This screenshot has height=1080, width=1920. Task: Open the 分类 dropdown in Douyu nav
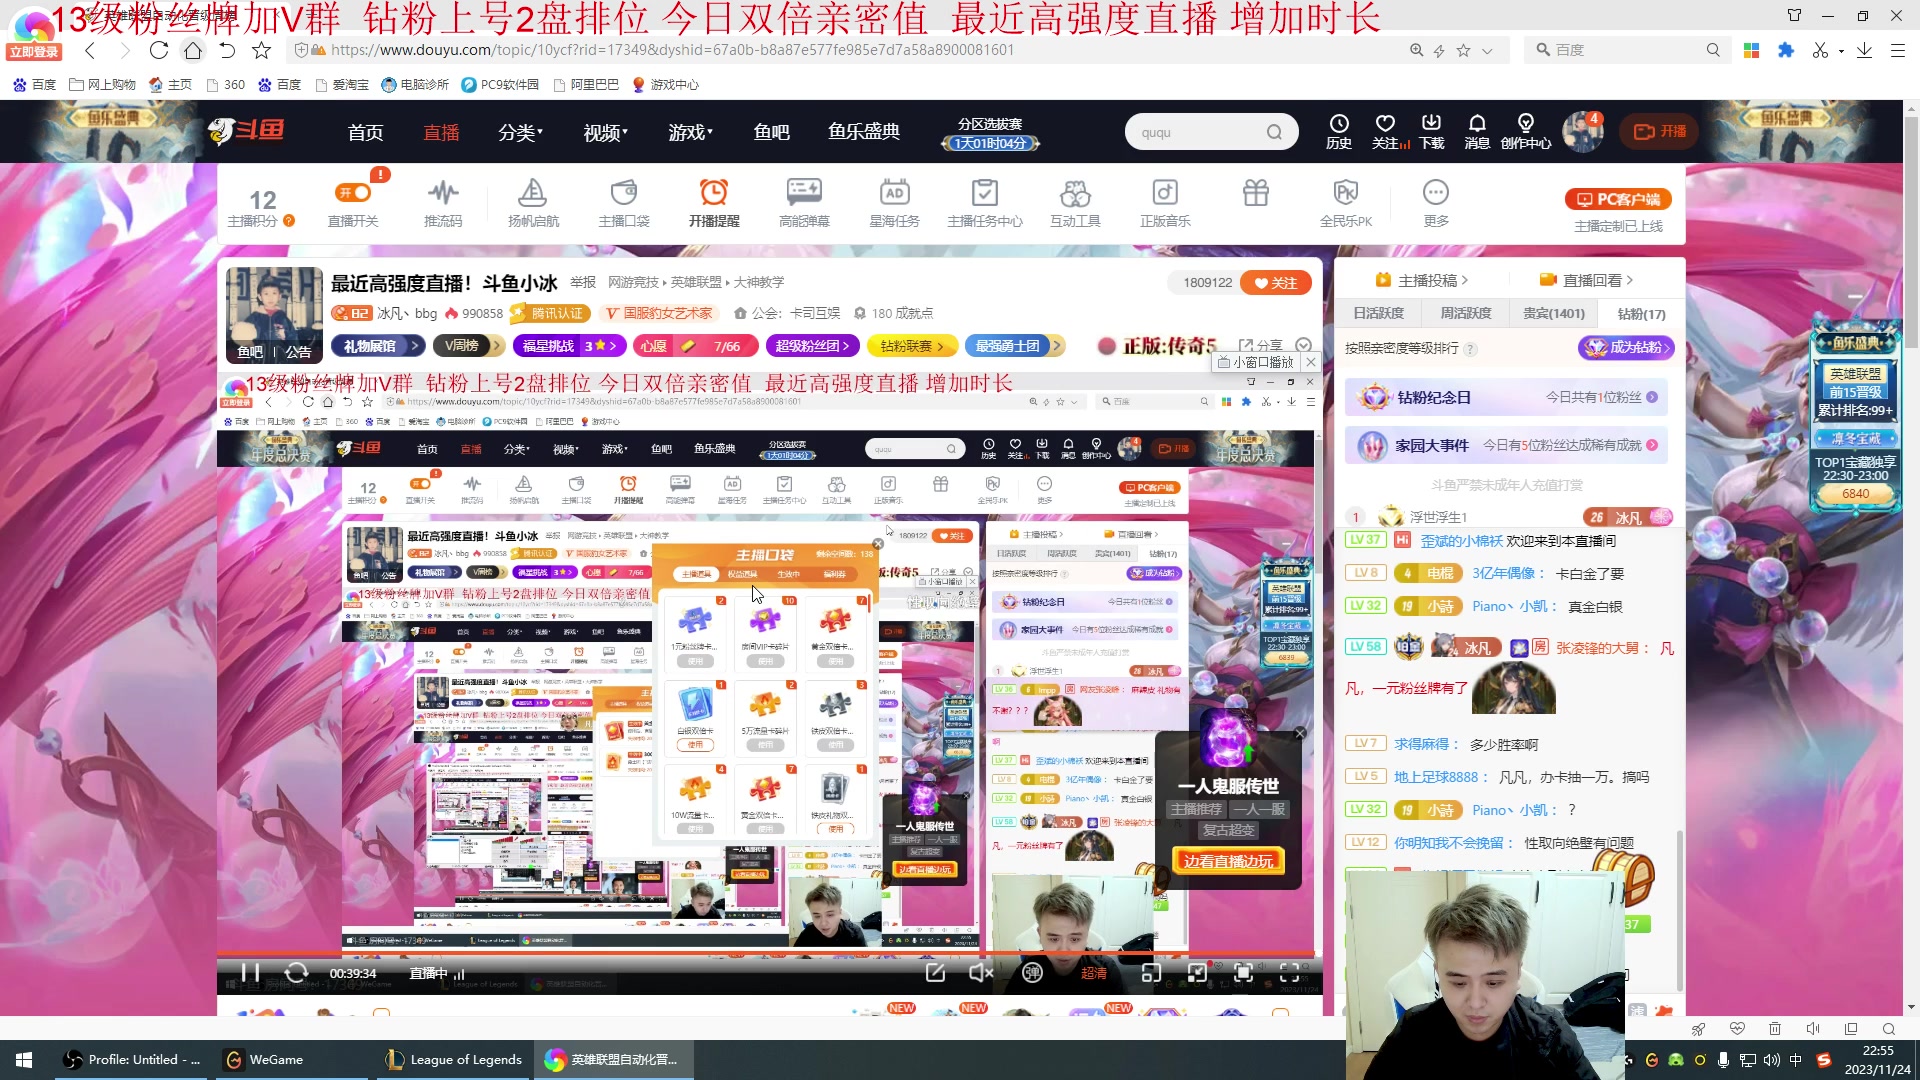click(x=520, y=132)
